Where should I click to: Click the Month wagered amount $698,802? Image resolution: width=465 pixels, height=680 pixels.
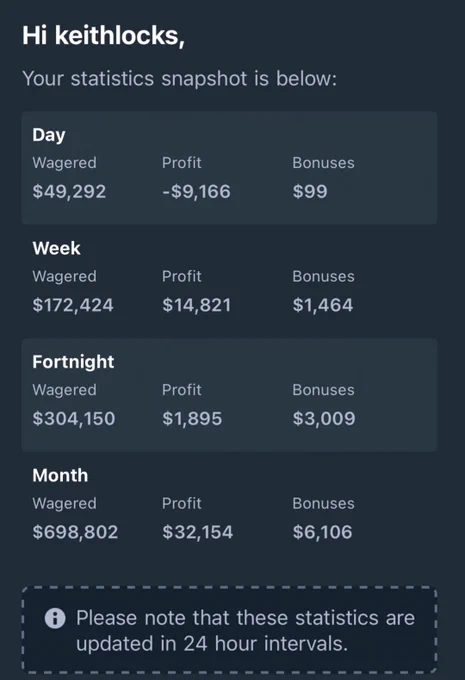(75, 532)
